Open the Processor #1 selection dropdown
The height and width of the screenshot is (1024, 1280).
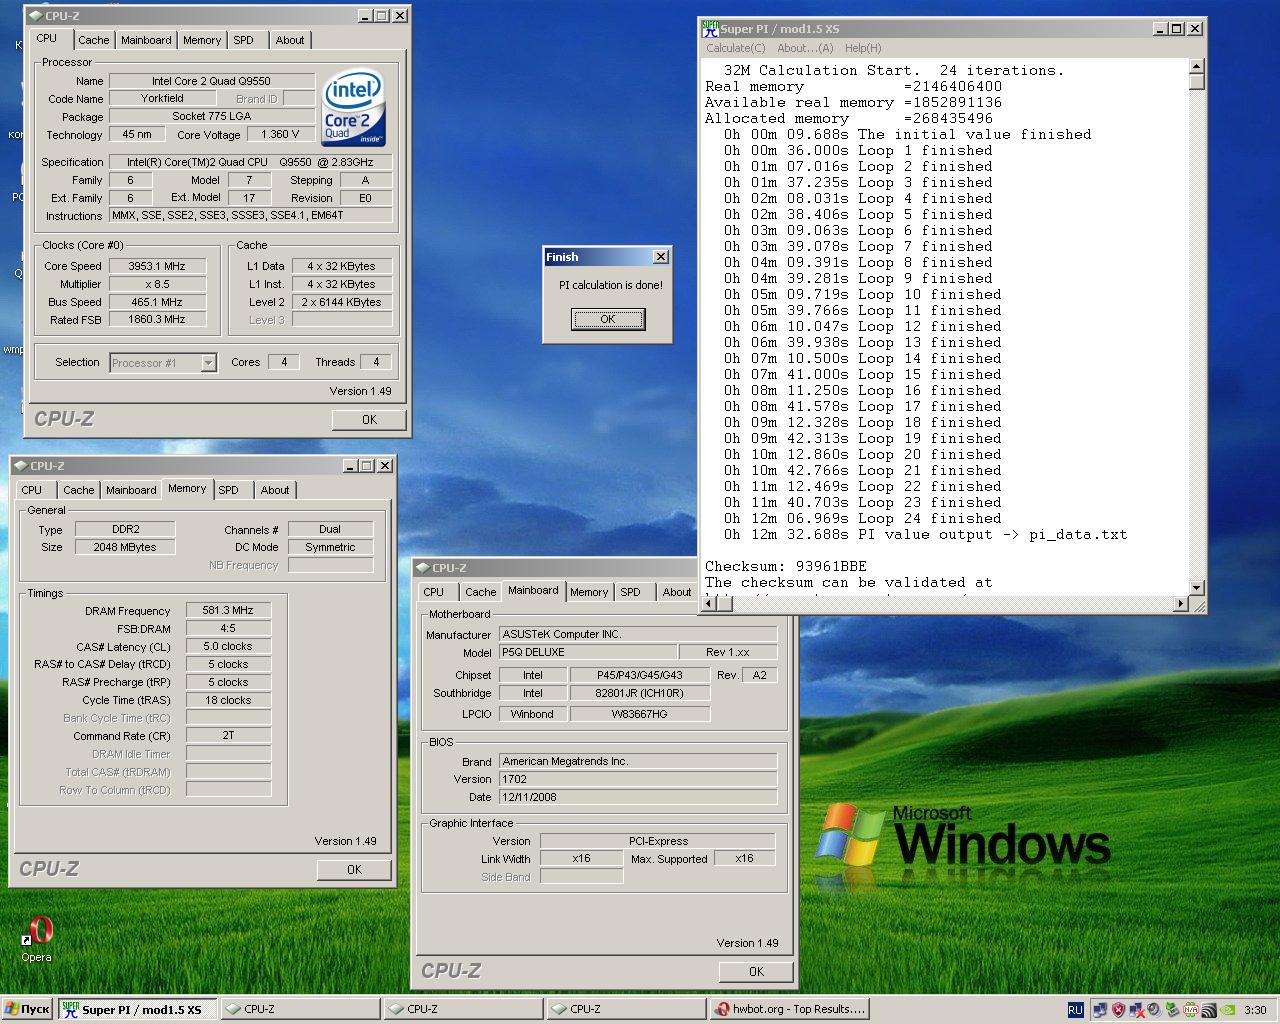[208, 363]
